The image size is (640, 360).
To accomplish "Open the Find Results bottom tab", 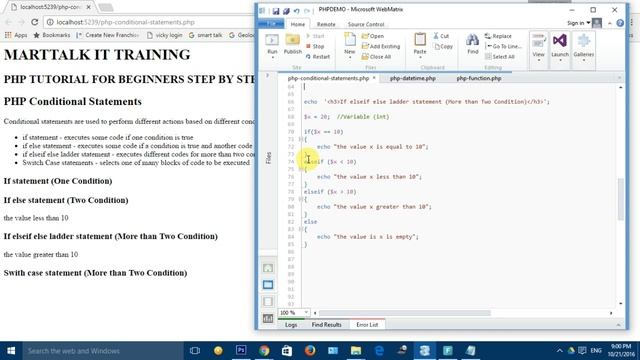I will 326,325.
